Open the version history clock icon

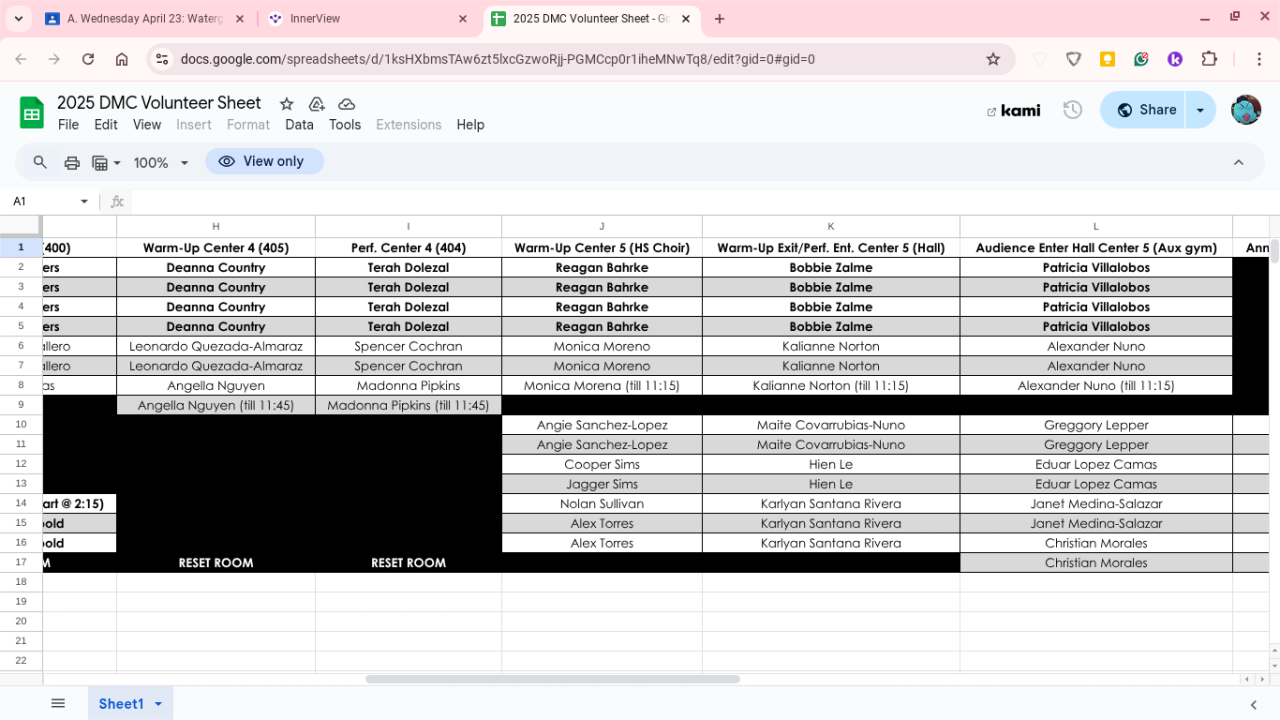click(1073, 110)
